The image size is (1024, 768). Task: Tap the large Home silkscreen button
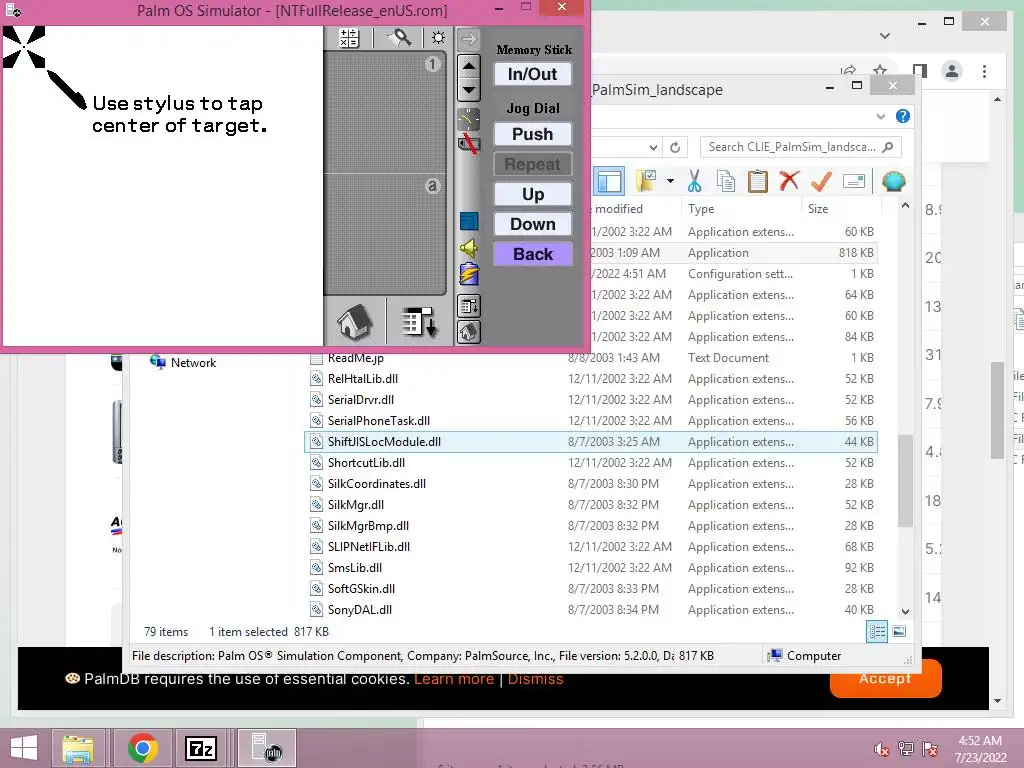click(355, 321)
